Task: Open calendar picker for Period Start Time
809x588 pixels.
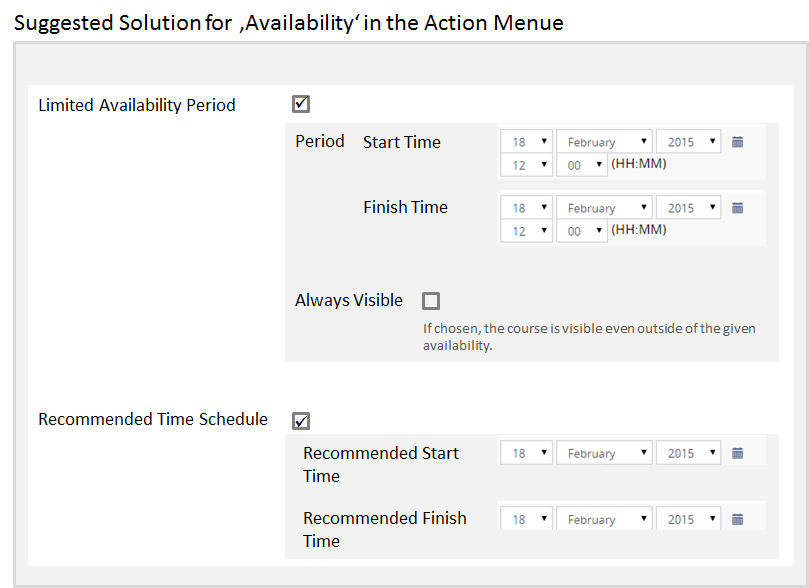Action: [x=738, y=142]
